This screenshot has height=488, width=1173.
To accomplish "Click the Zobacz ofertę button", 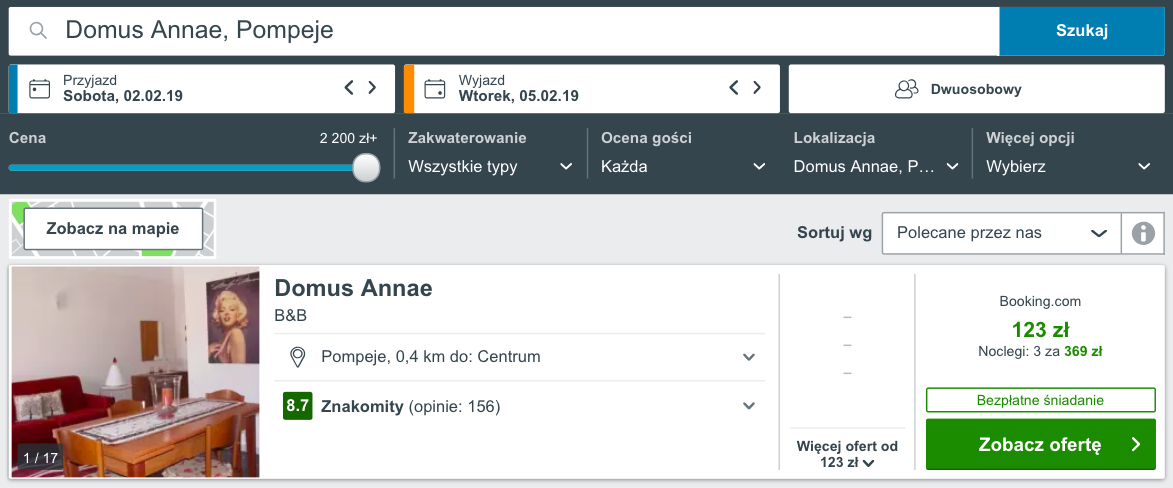I will click(1040, 445).
